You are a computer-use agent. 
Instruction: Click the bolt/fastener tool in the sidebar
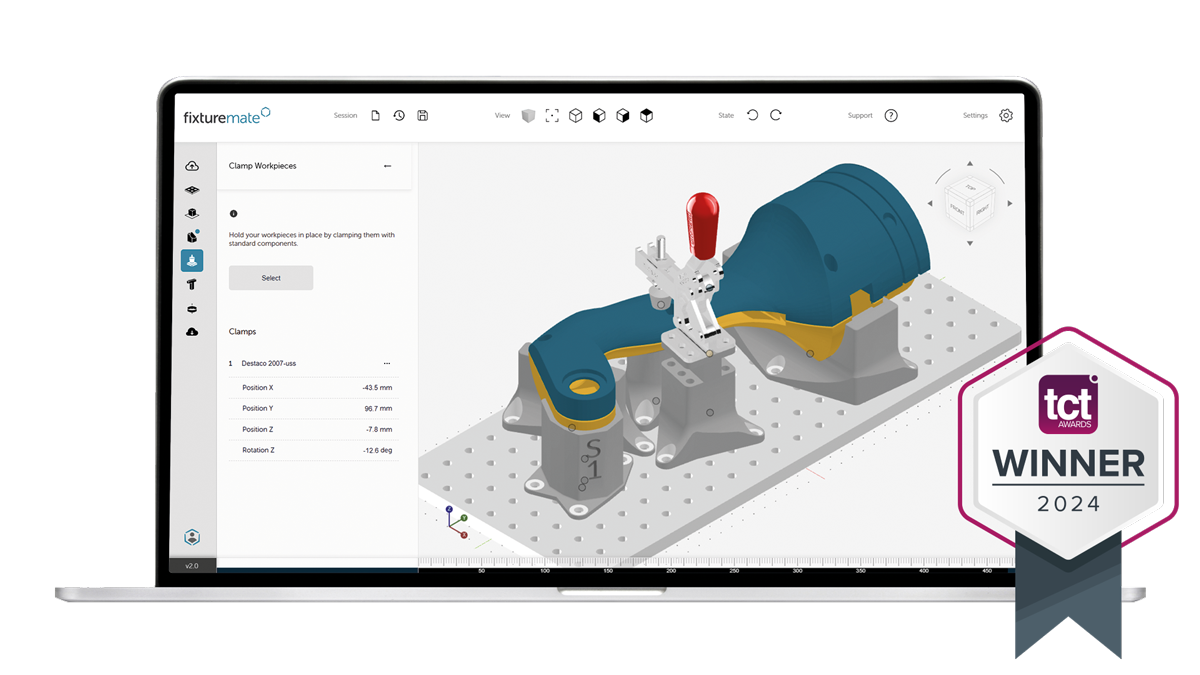192,284
